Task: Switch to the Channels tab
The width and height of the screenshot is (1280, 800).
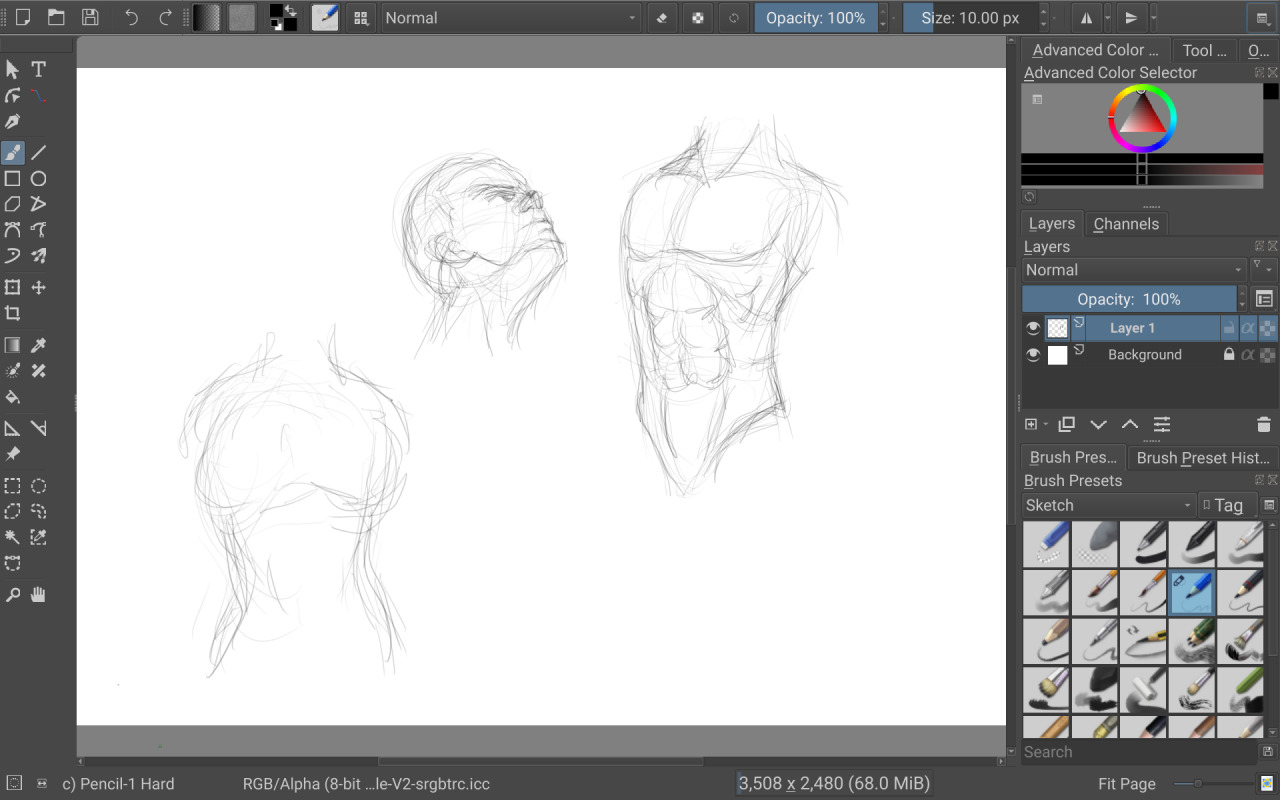Action: coord(1125,224)
